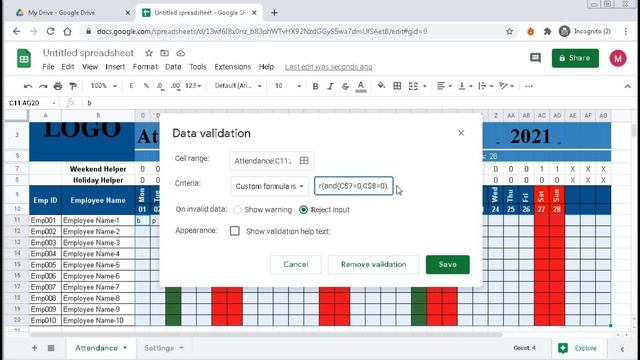The height and width of the screenshot is (360, 640).
Task: Open the comment history icon
Action: [x=535, y=58]
